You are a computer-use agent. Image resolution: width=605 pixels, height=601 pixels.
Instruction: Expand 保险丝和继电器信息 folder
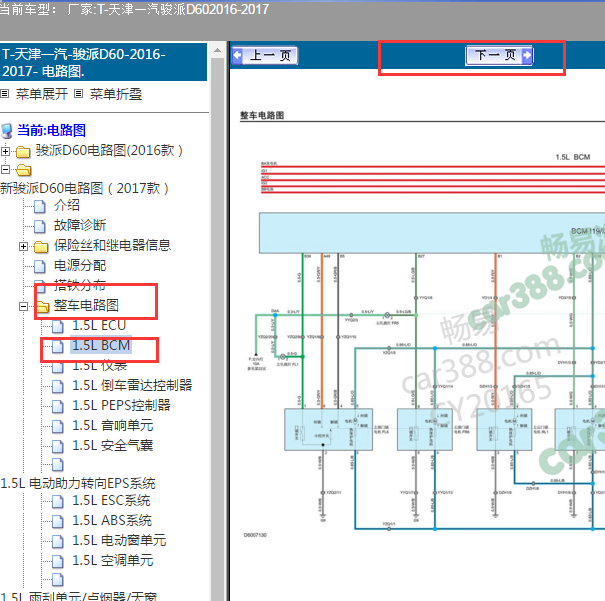pos(24,246)
